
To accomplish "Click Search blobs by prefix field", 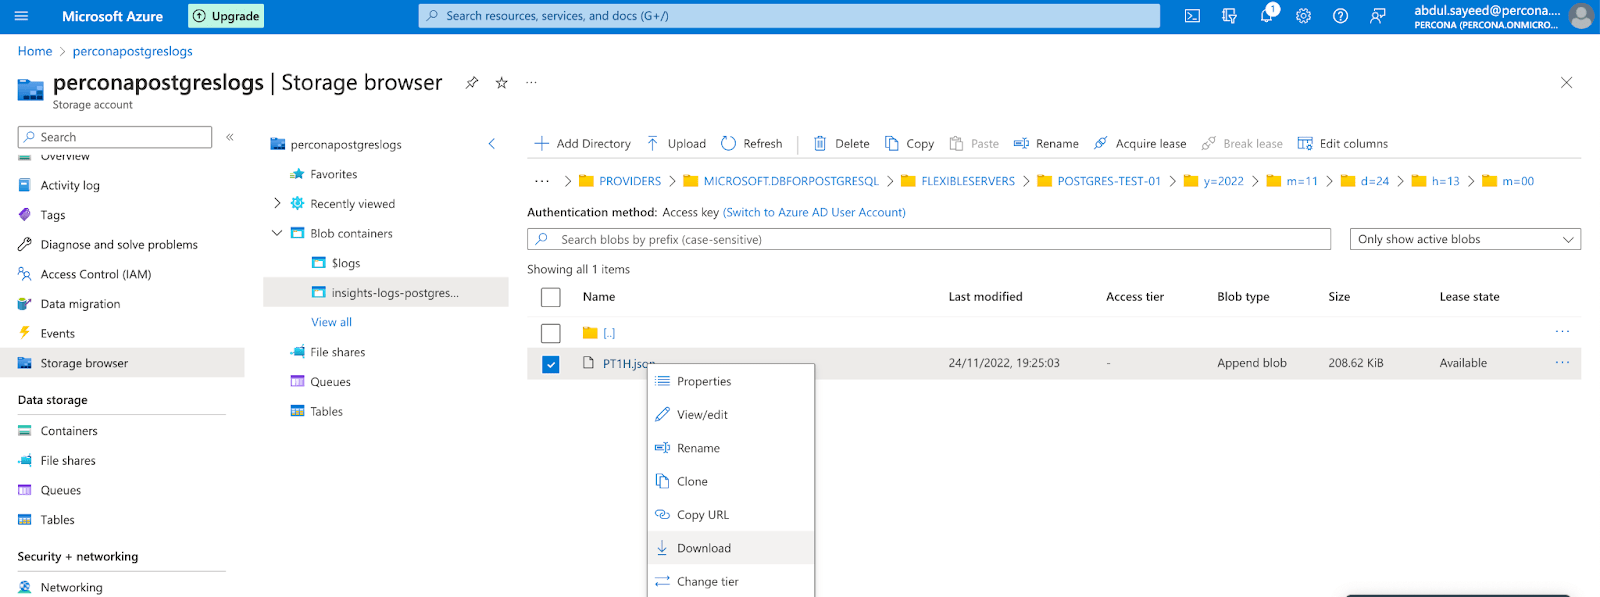I will pos(929,240).
